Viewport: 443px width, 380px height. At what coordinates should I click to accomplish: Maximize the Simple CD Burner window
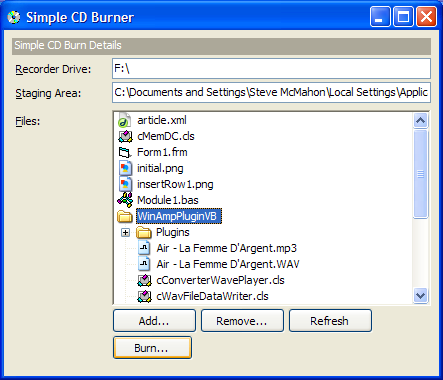coord(403,16)
